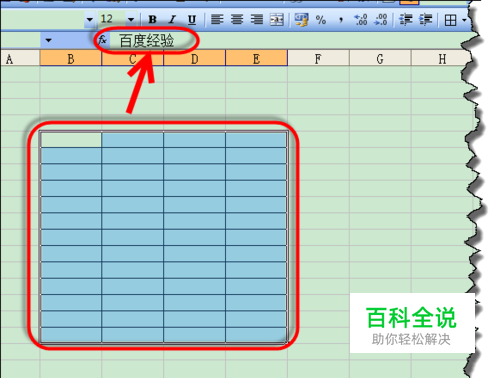Viewport: 500px width, 378px height.
Task: Toggle Bold formatting
Action: [153, 20]
